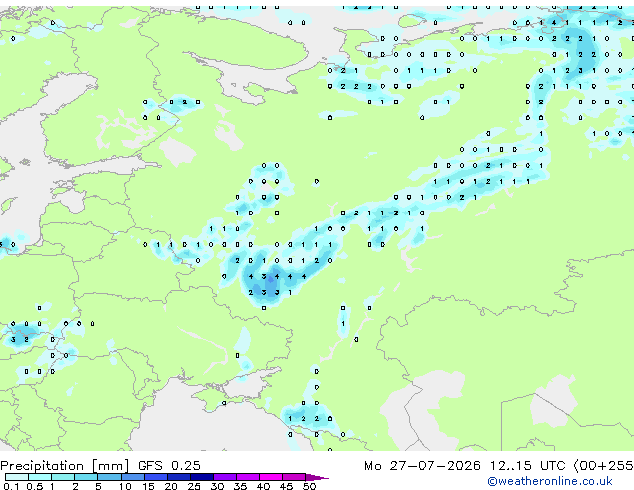Image resolution: width=634 pixels, height=490 pixels.
Task: Click the "12..15 UTC" time label
Action: [527, 466]
